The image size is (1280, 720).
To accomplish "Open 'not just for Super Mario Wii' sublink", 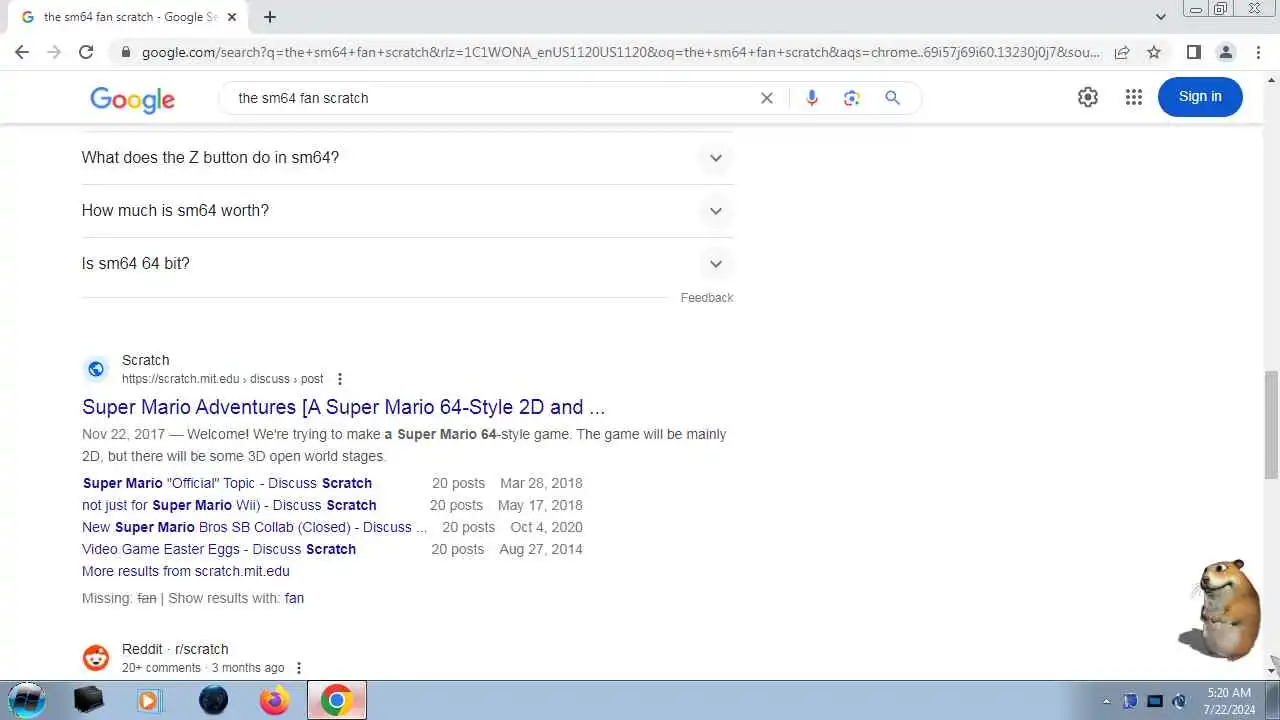I will 229,505.
